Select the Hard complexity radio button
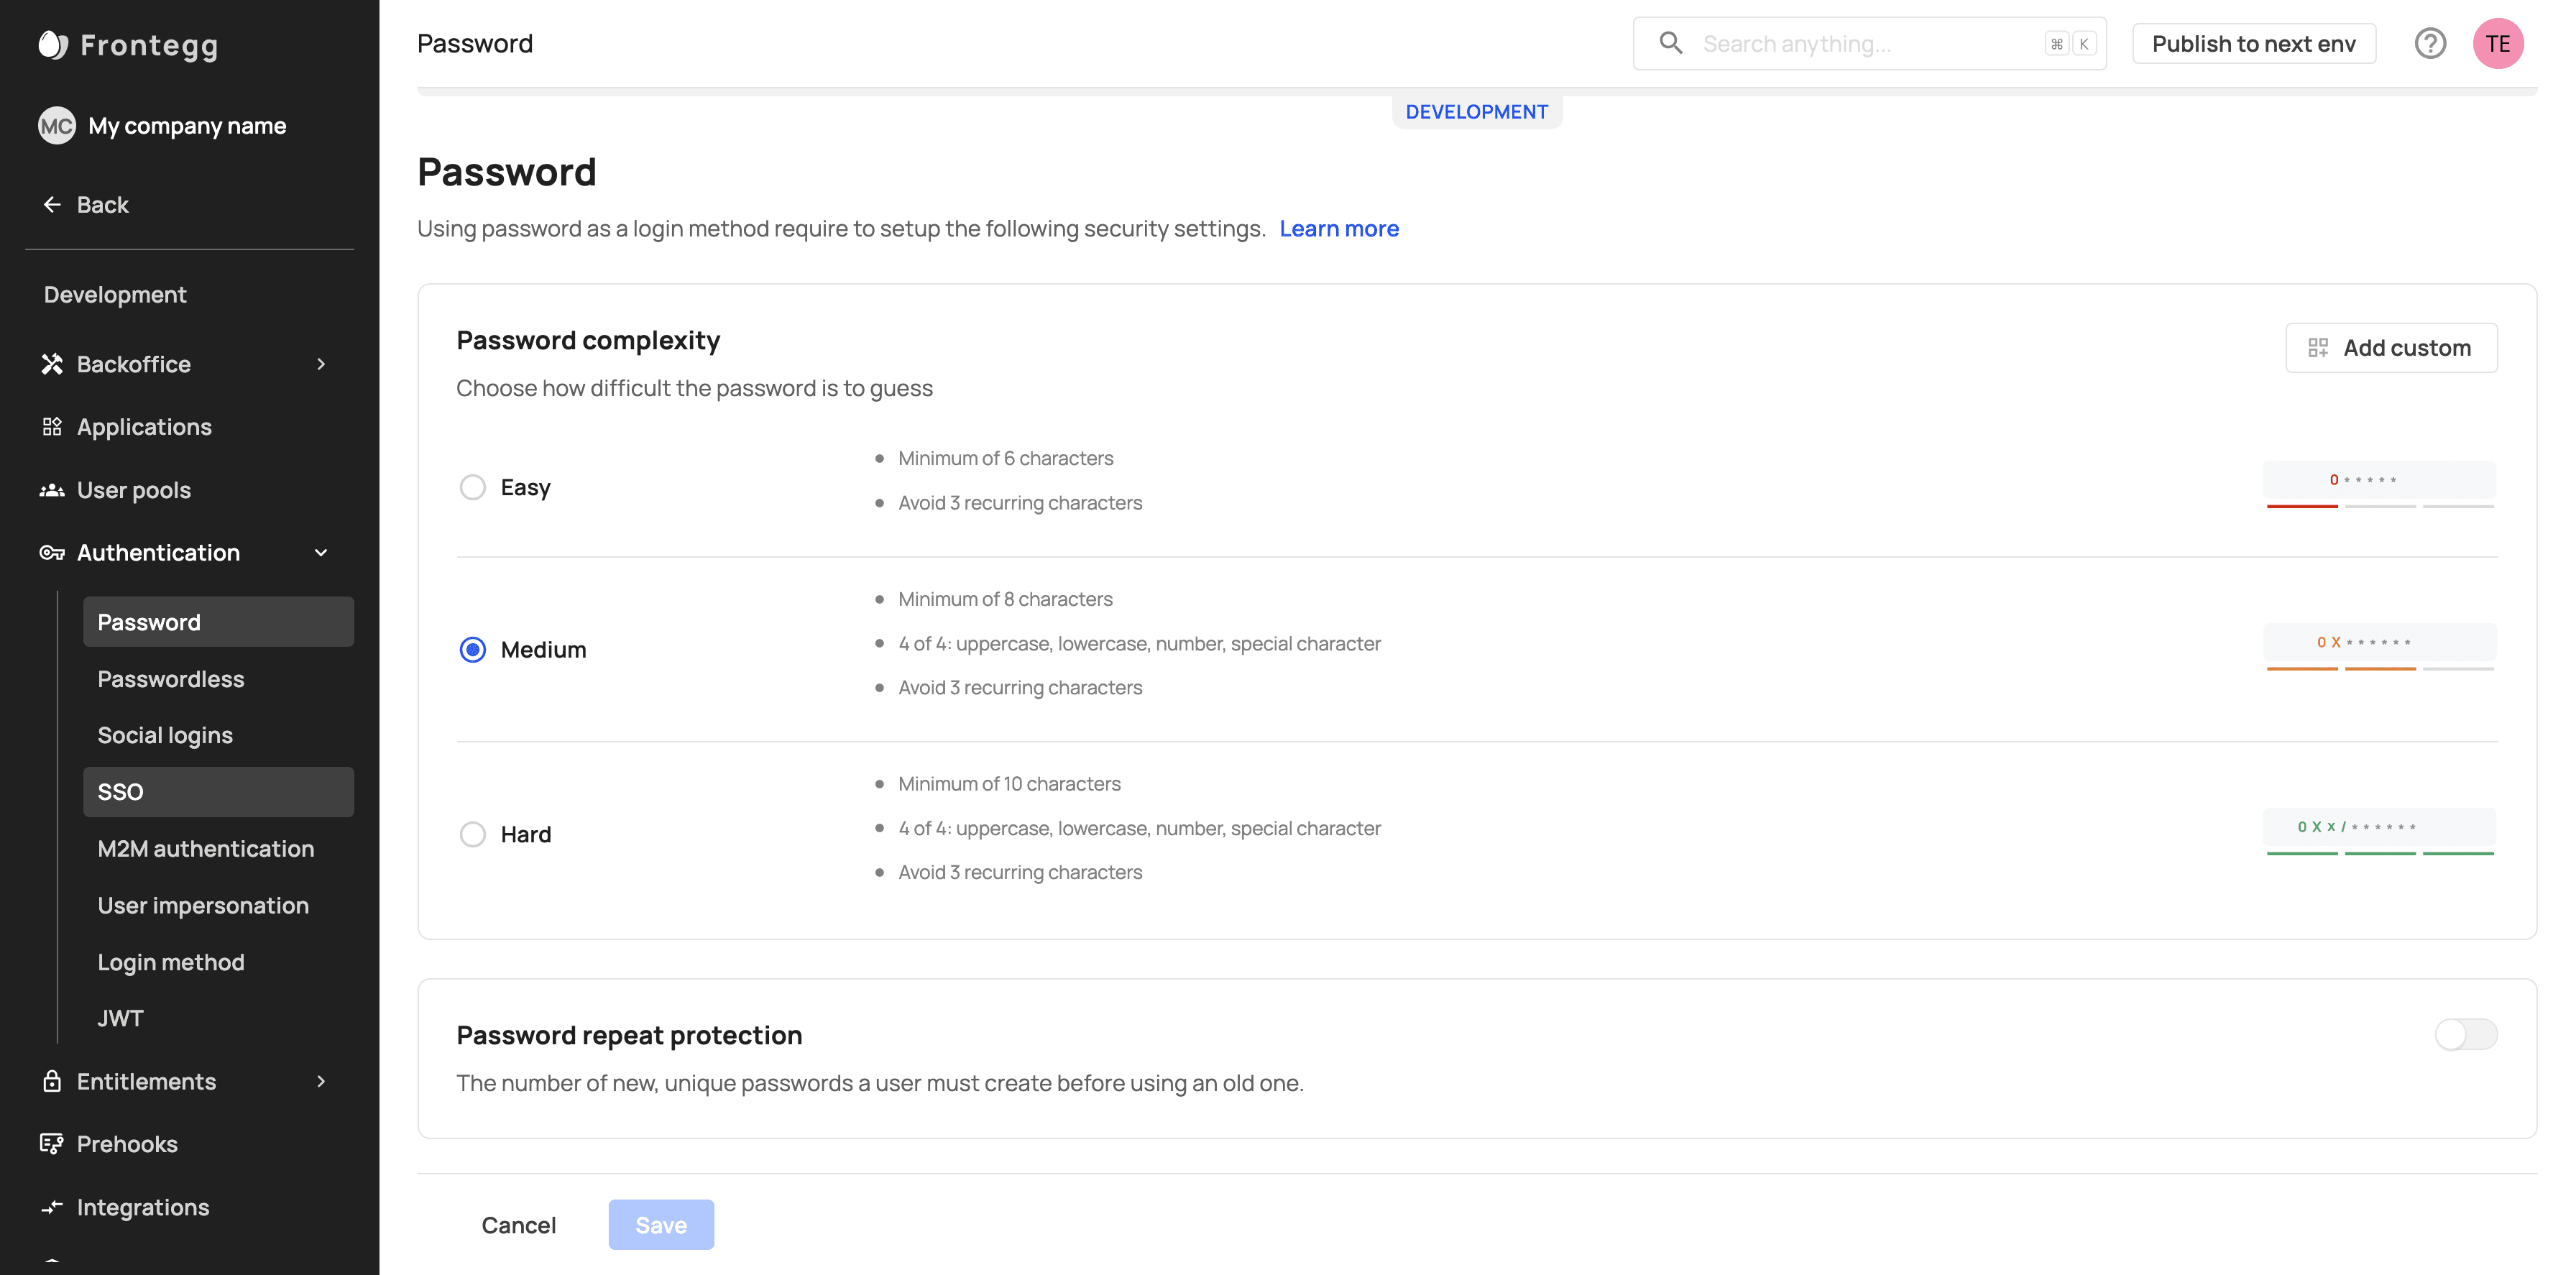 [472, 834]
